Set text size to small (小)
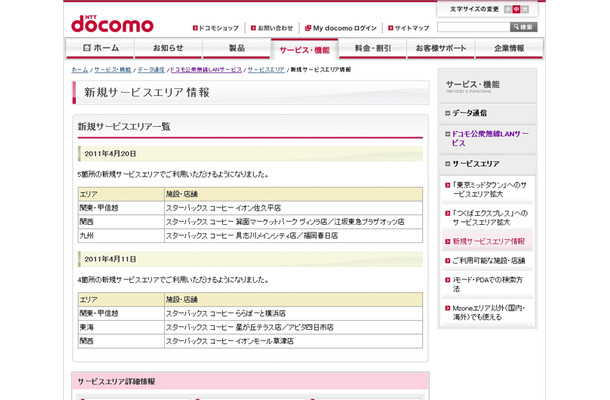This screenshot has width=610, height=400. [x=508, y=9]
